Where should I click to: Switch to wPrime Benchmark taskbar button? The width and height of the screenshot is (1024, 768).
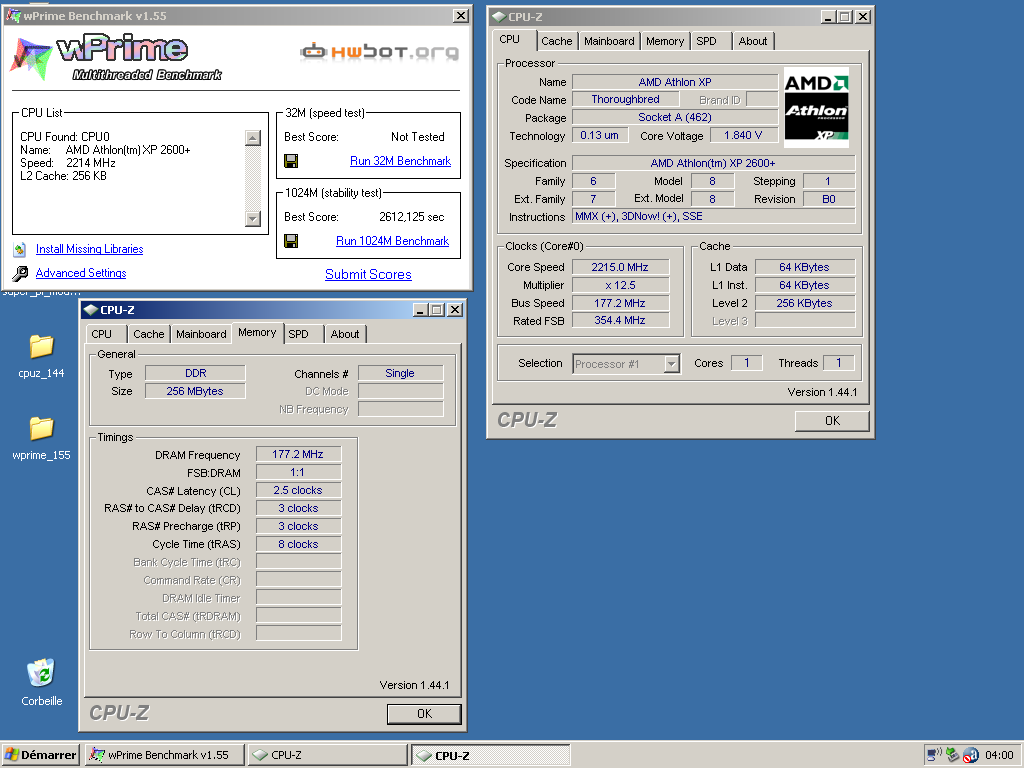[x=165, y=755]
